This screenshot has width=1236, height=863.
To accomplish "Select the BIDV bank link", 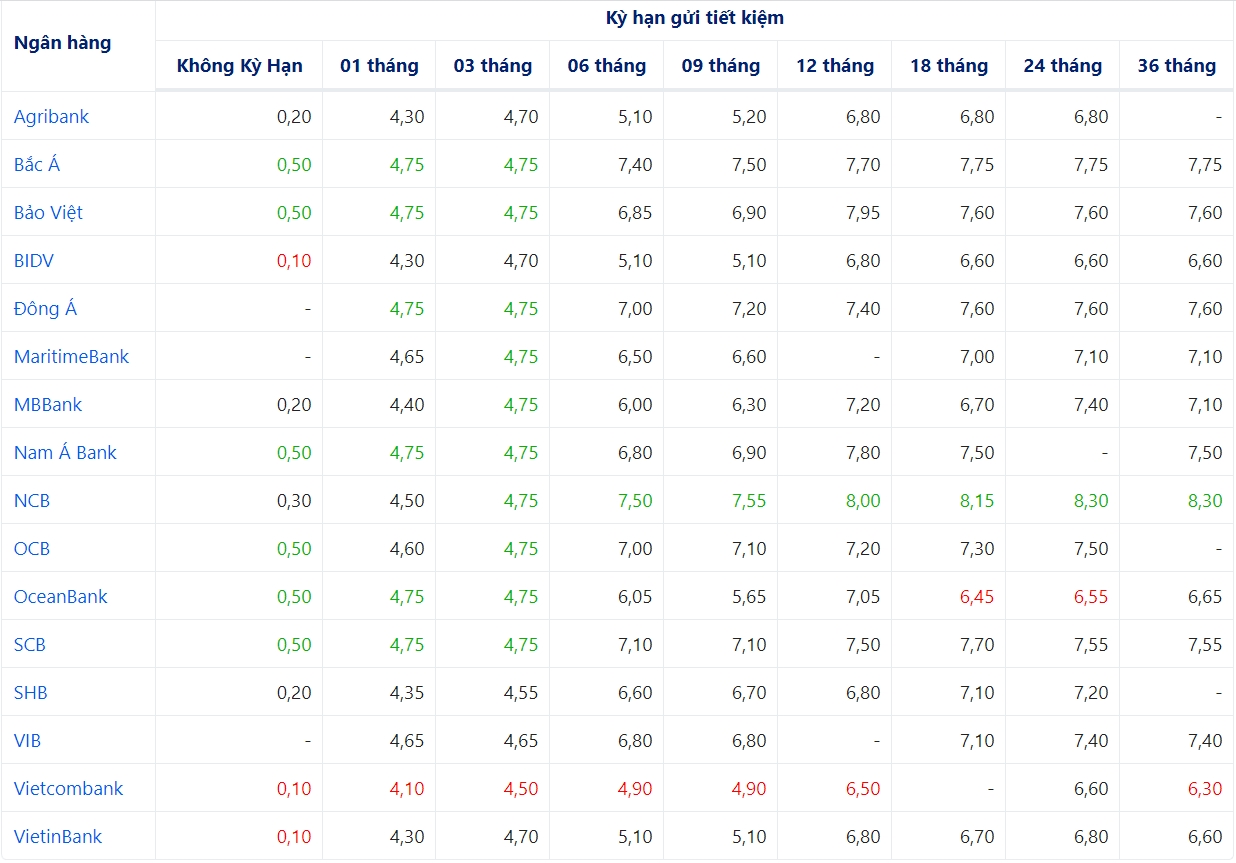I will point(34,261).
